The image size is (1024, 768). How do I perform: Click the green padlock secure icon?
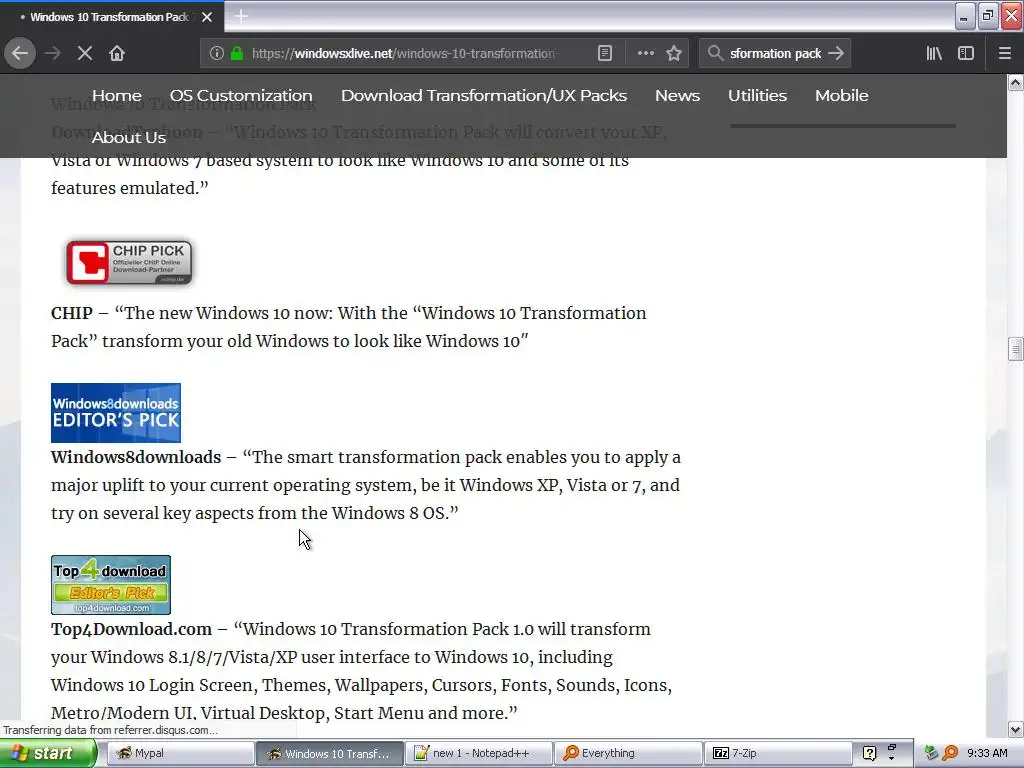(237, 53)
